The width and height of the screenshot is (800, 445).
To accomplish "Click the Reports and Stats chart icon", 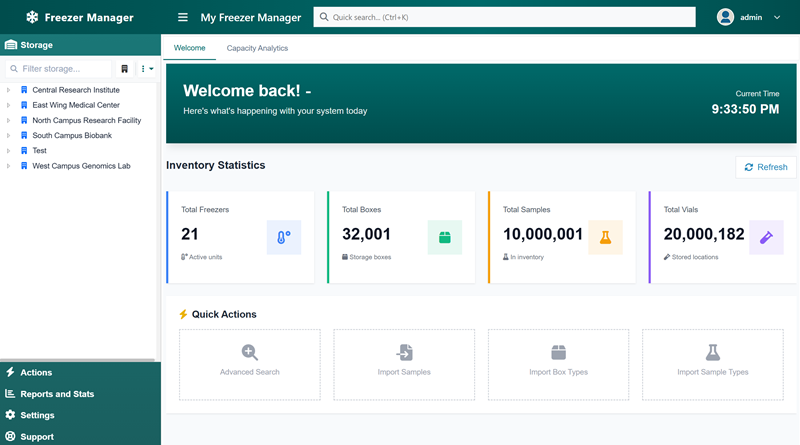I will (x=10, y=393).
